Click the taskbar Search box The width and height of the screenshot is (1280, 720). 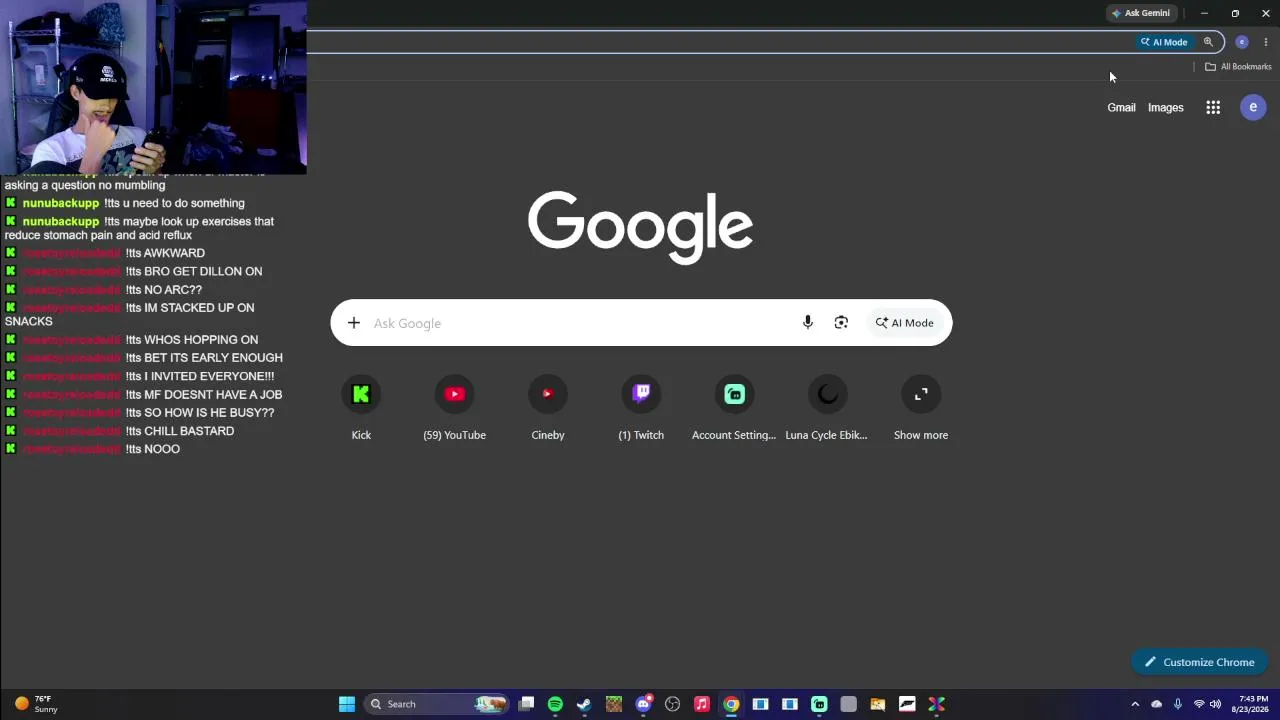click(437, 704)
